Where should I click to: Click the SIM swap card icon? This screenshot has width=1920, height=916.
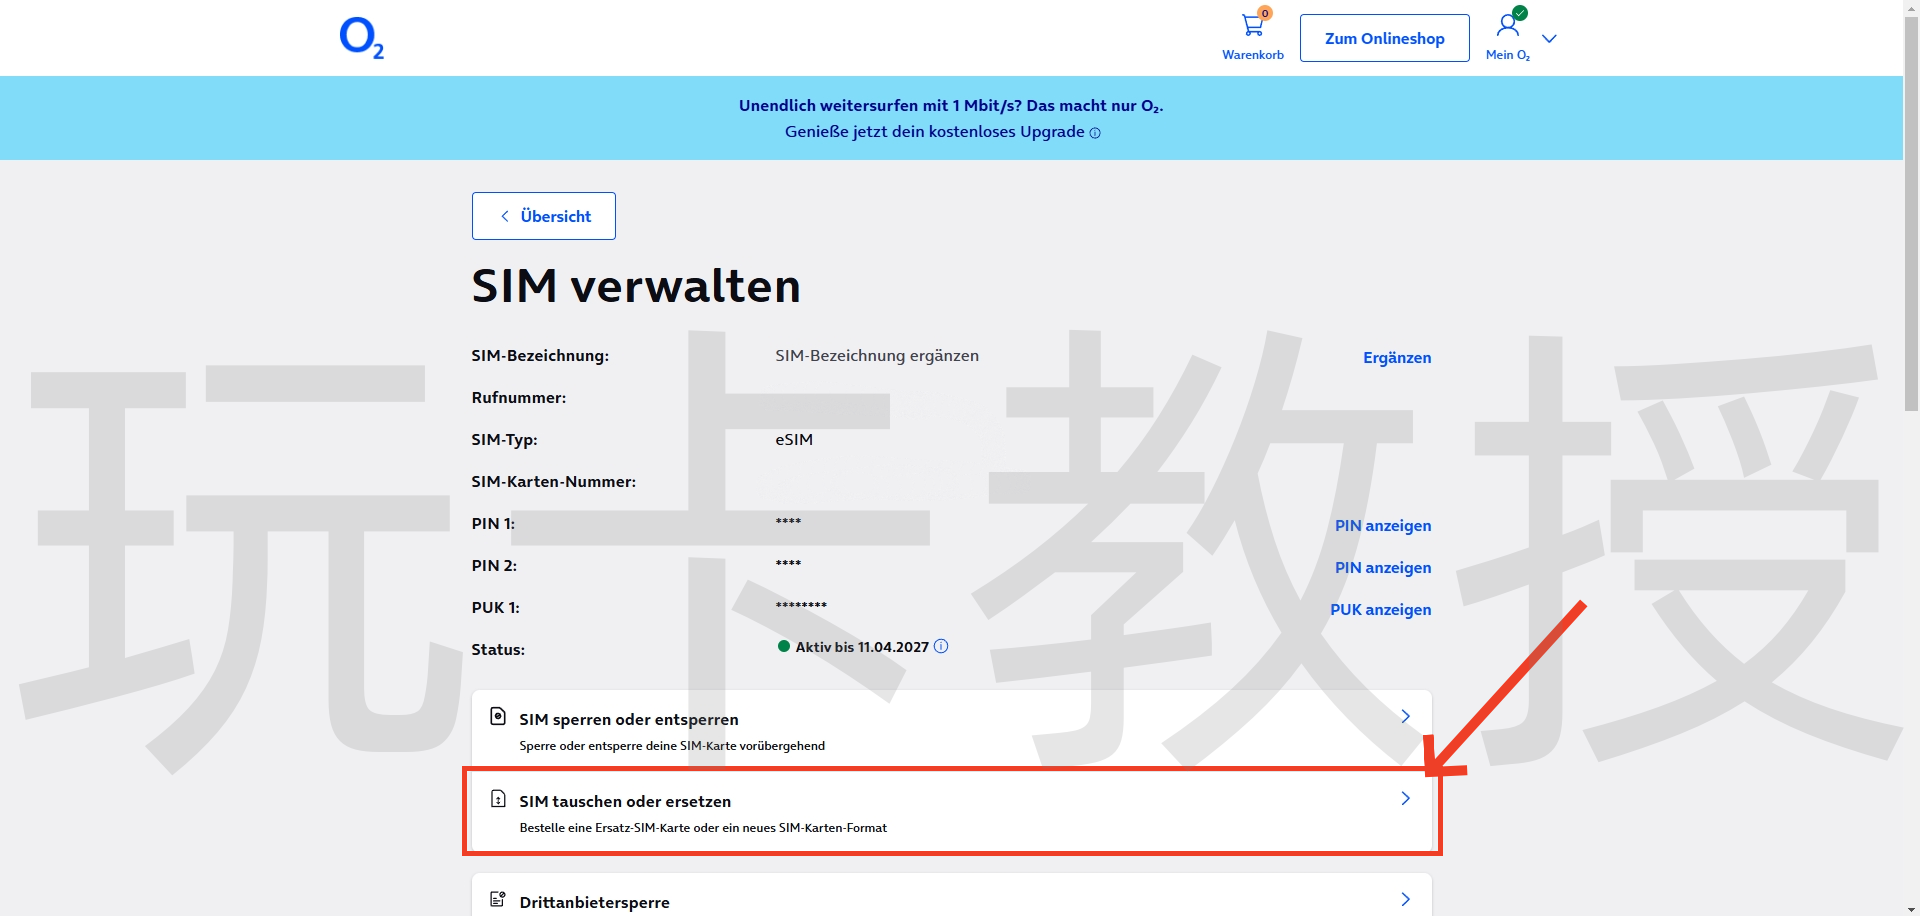[498, 798]
